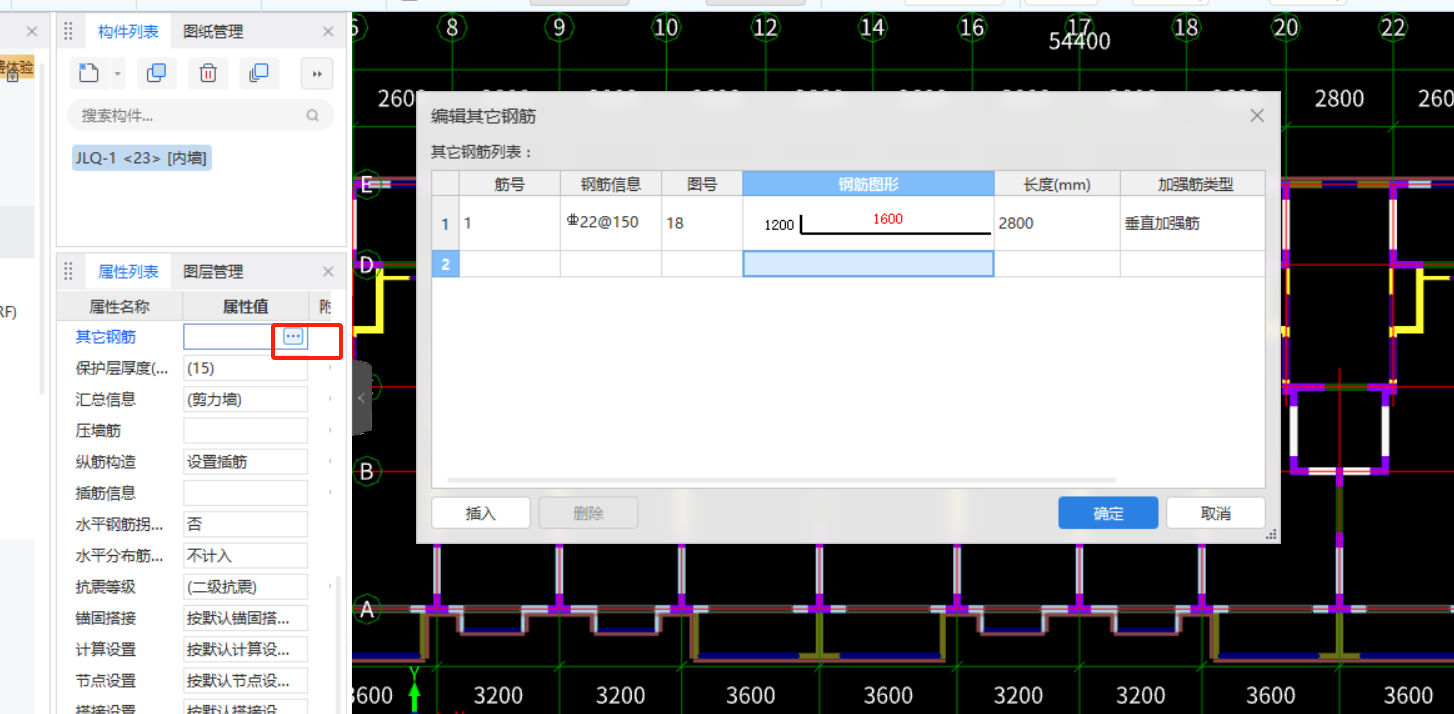This screenshot has width=1454, height=714.
Task: Switch to the 属性列表 tab
Action: click(x=128, y=272)
